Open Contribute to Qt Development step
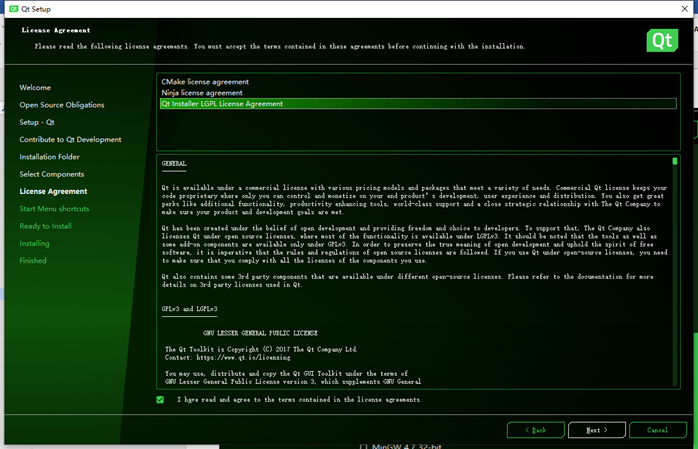Screen dimensions: 698x449 [x=70, y=140]
